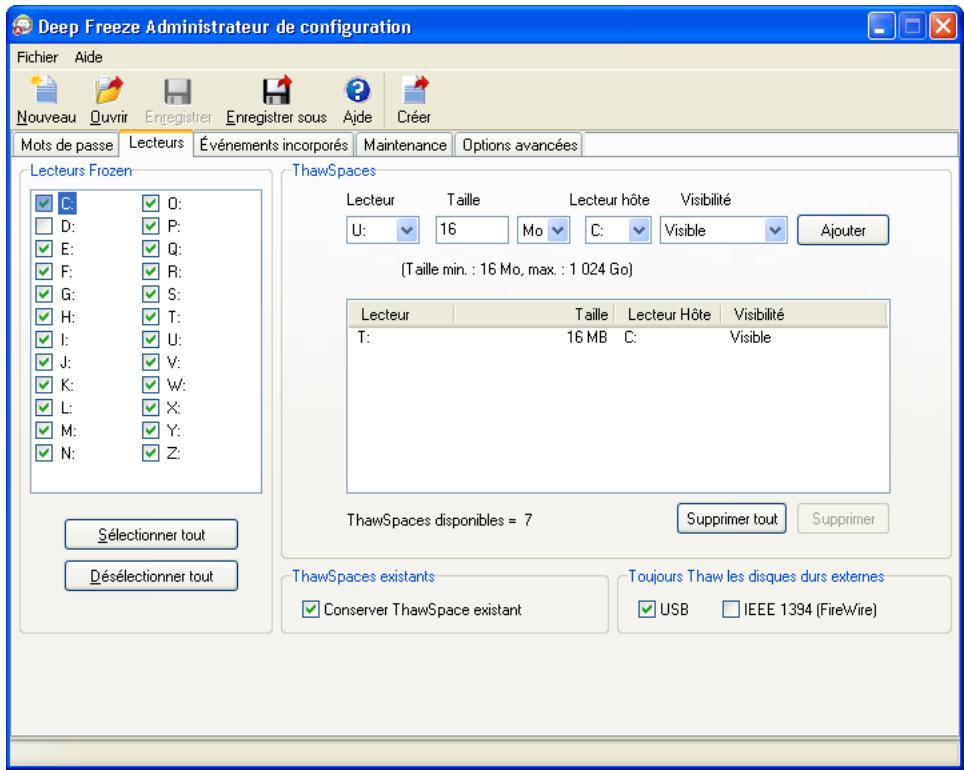Go to the Maintenance tab
964x770 pixels.
point(405,145)
